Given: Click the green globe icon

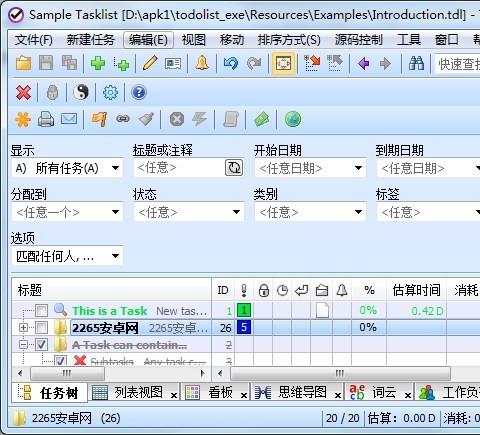Looking at the screenshot, I should tap(293, 119).
